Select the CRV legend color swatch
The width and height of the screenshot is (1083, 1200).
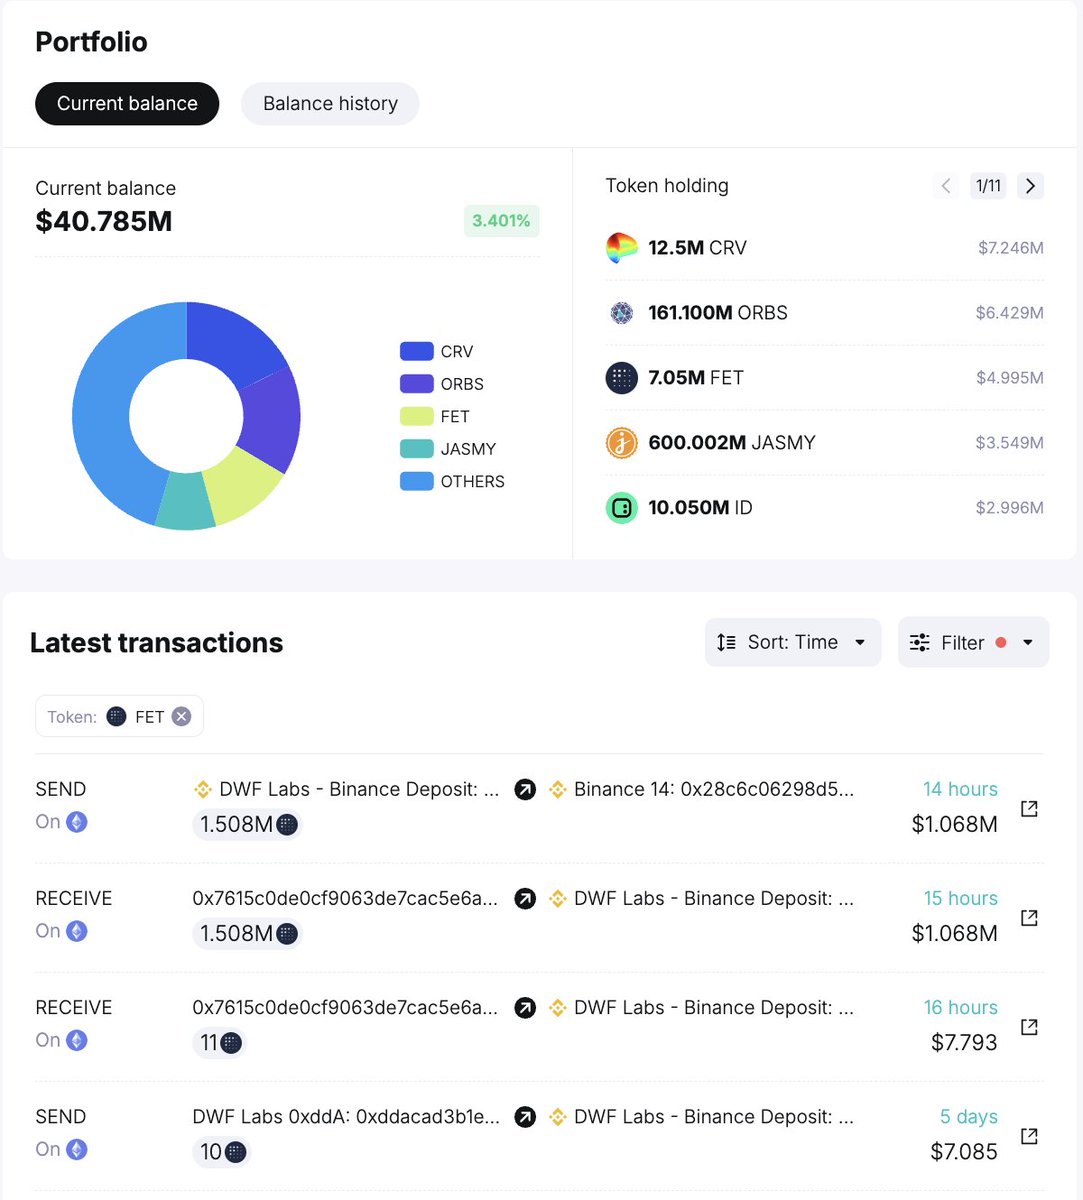416,351
